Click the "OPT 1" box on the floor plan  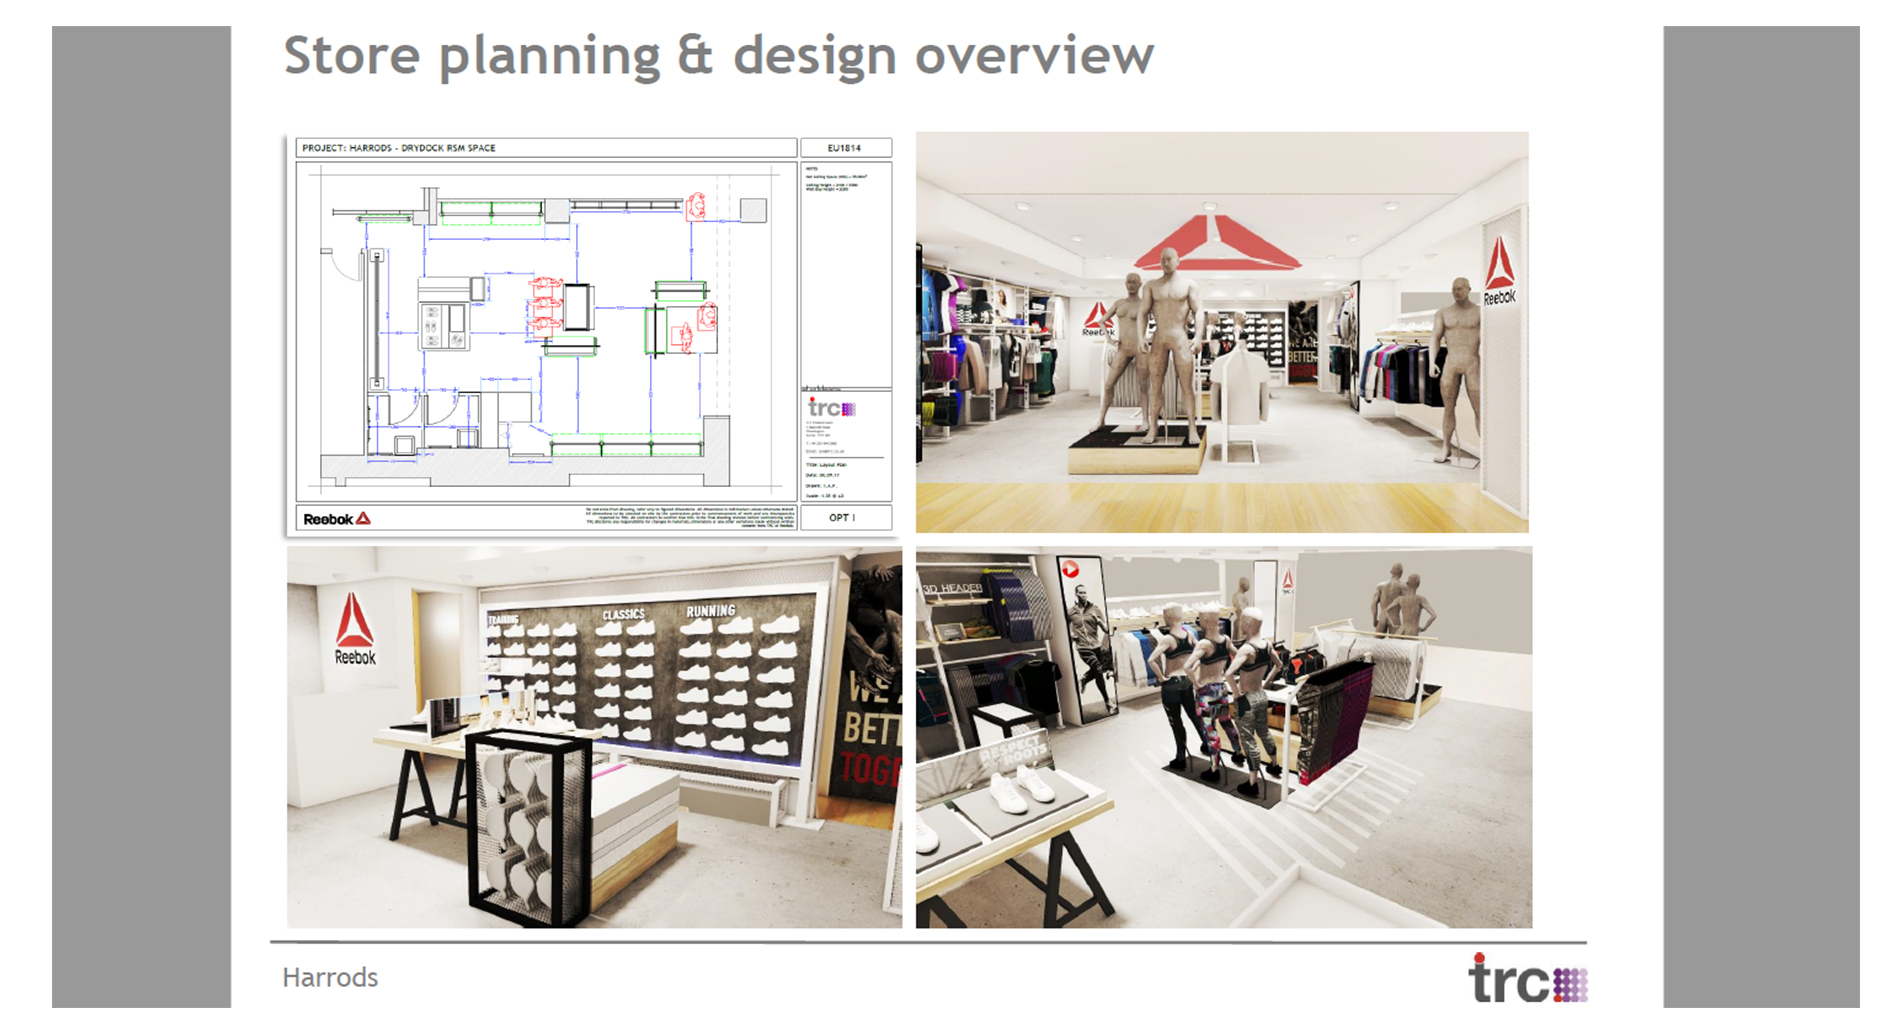click(x=845, y=518)
